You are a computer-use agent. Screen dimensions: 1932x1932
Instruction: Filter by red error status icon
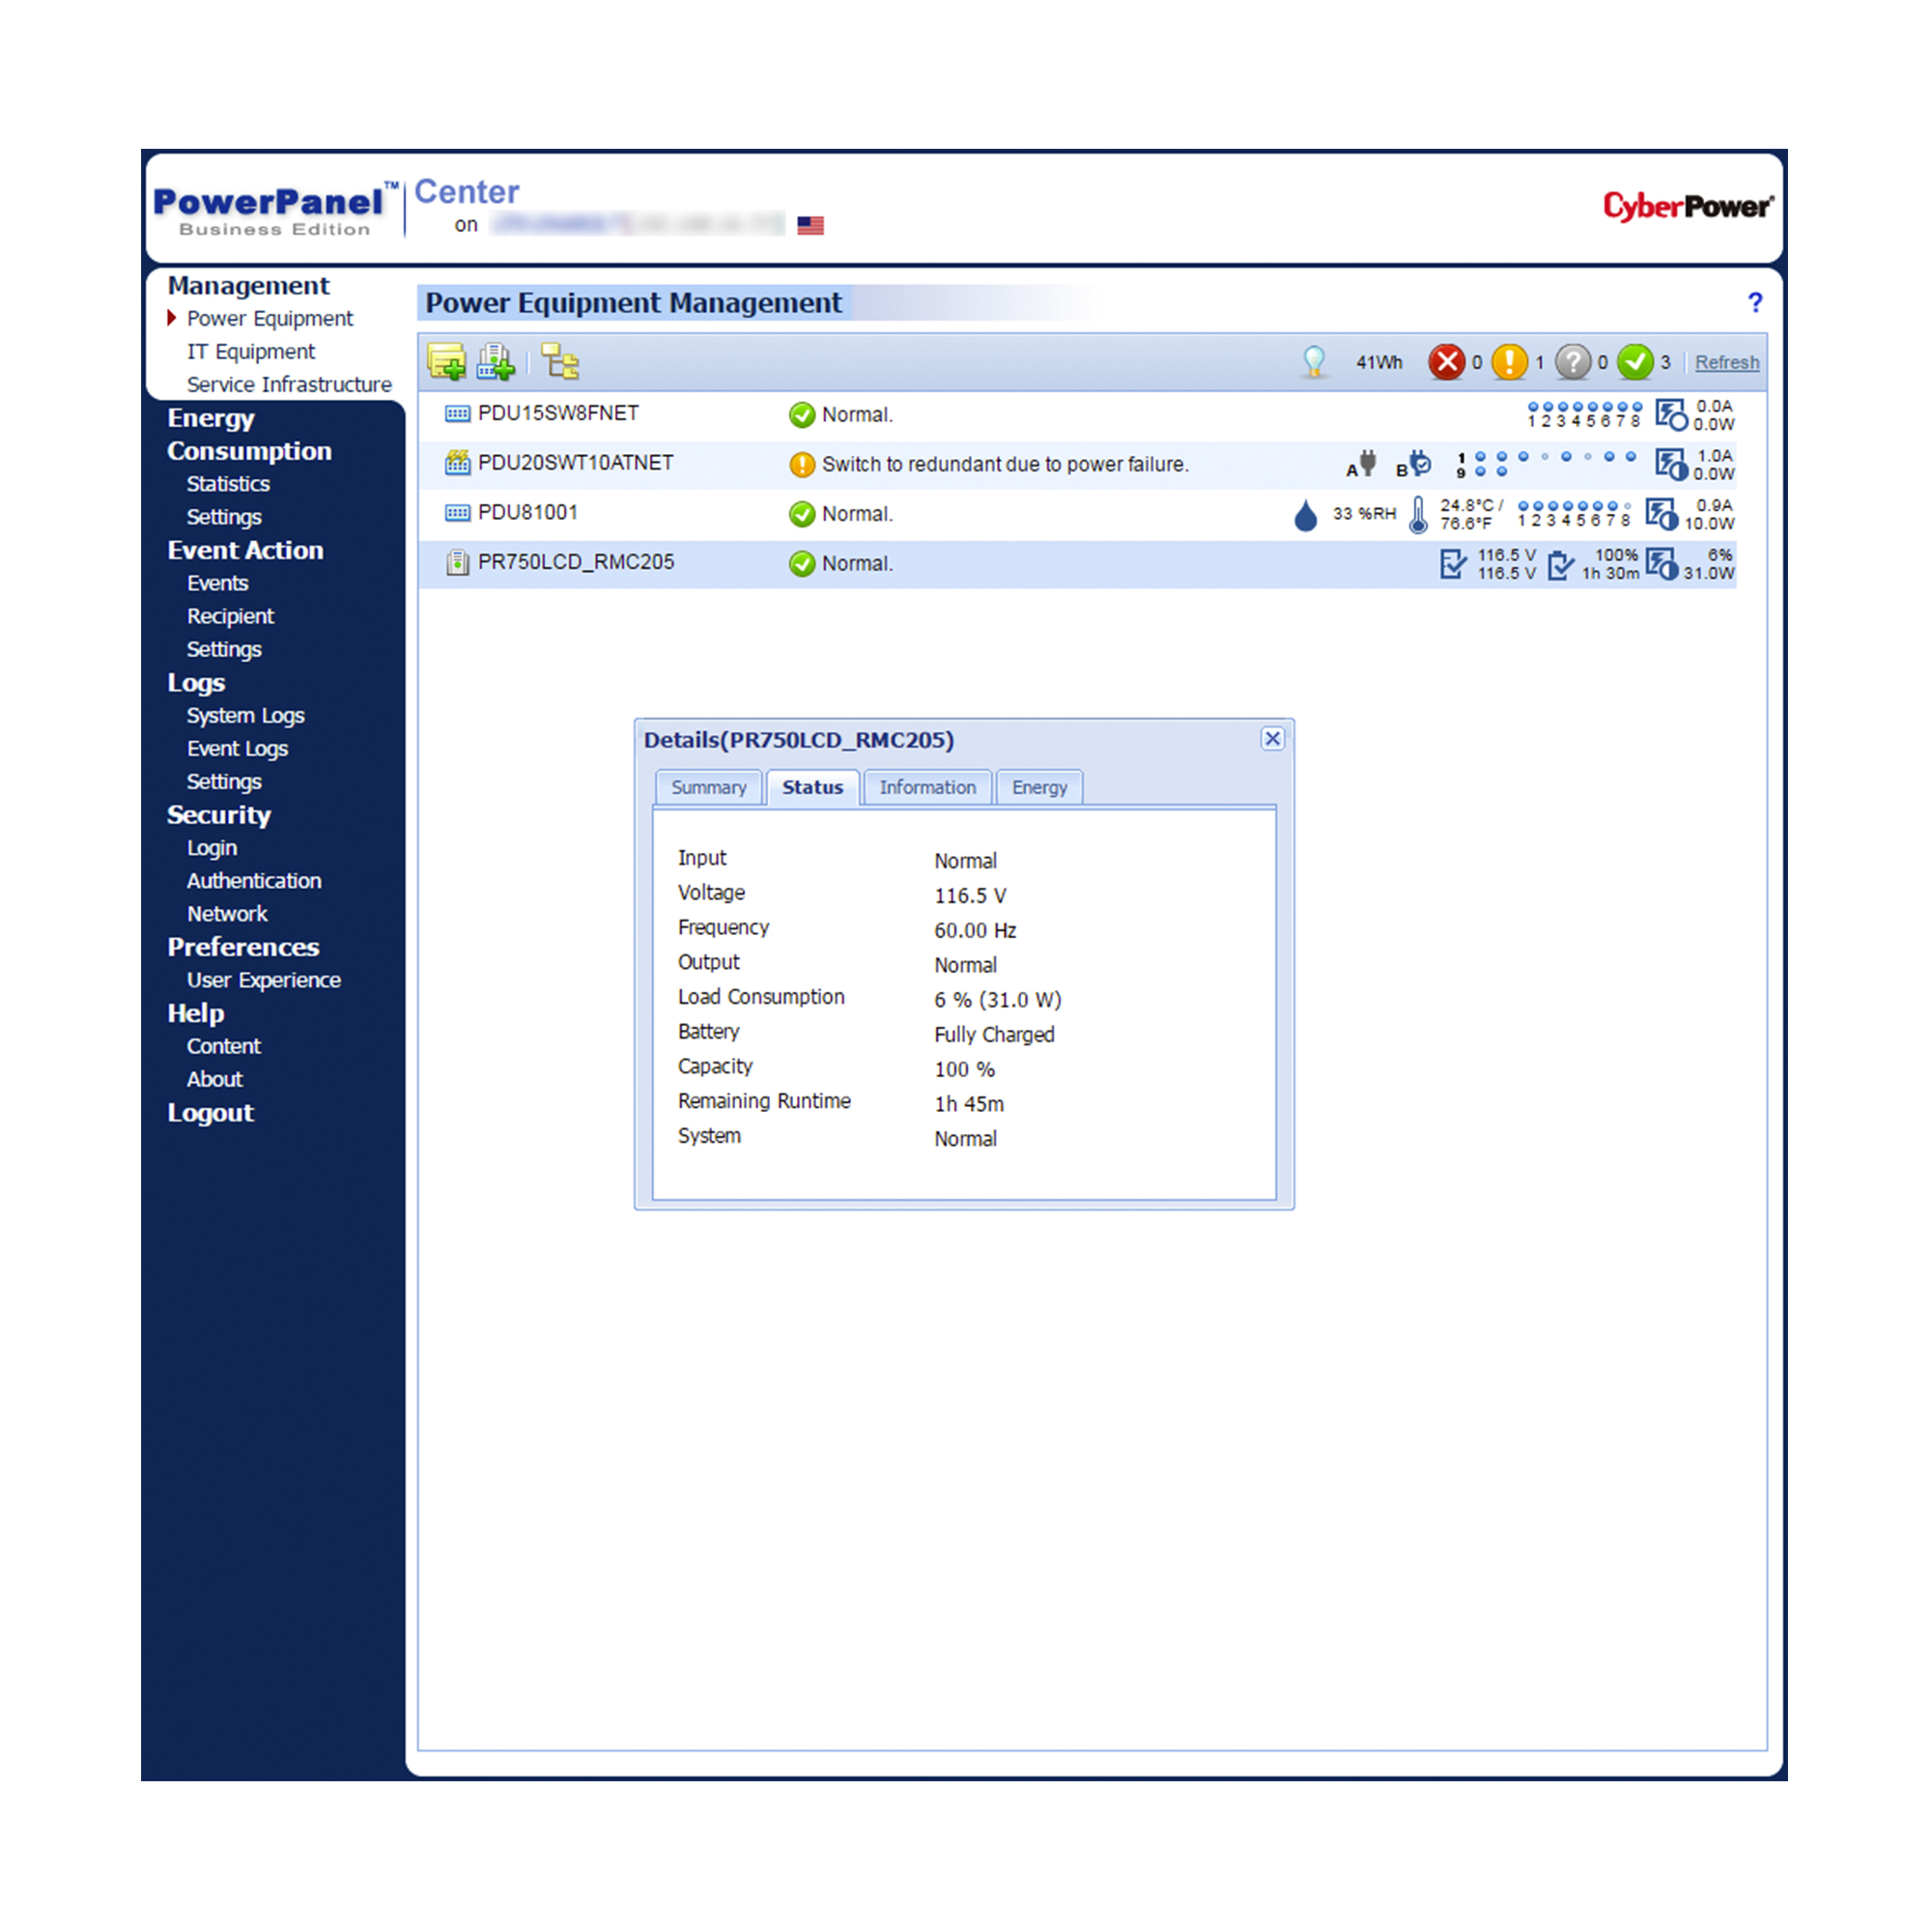(1446, 362)
